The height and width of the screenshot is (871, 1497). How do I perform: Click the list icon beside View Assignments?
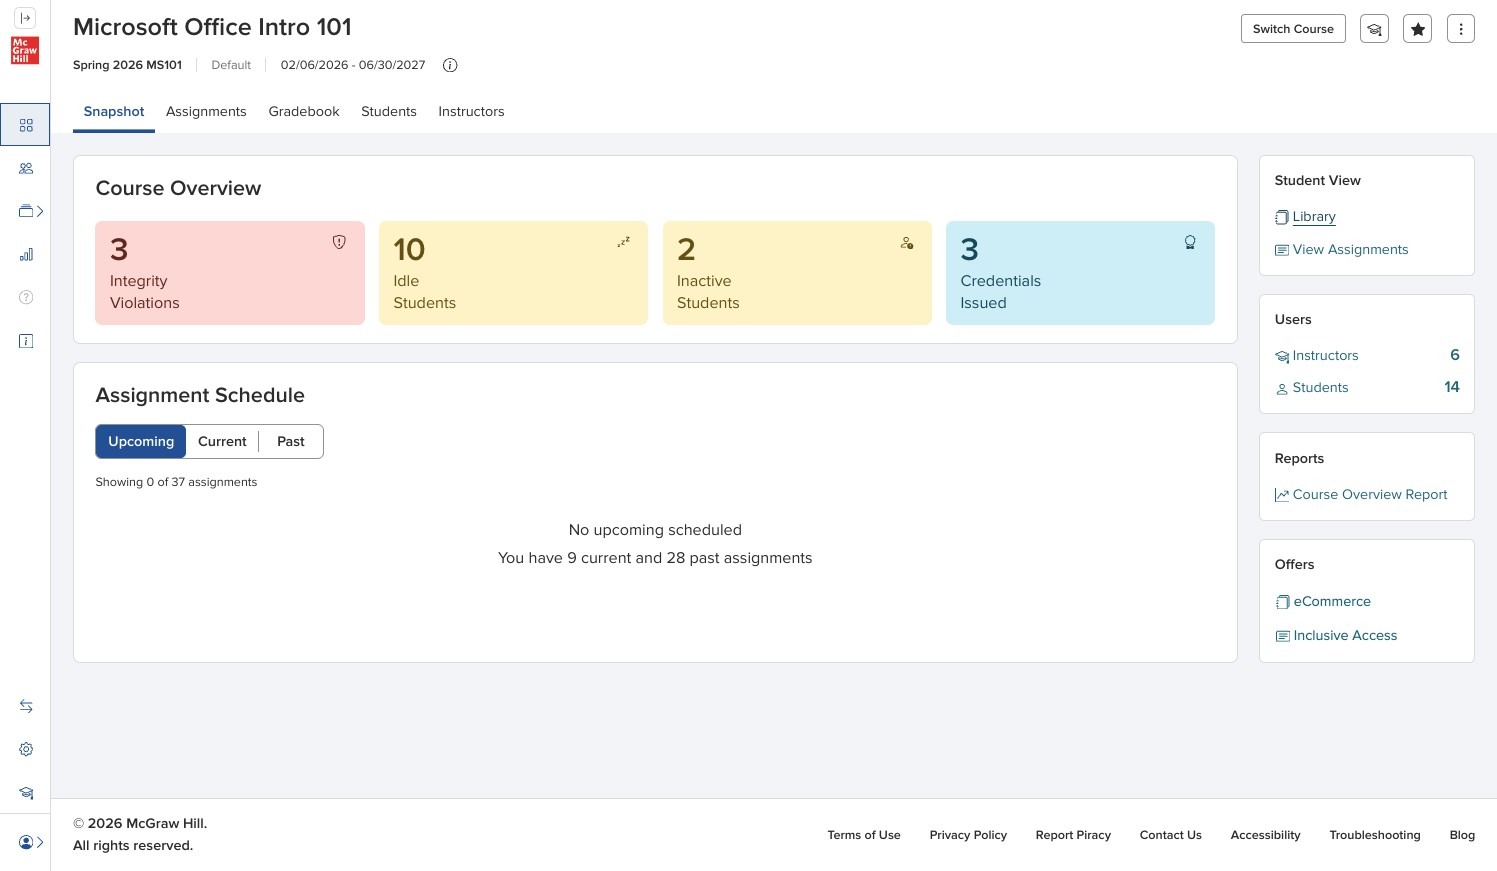click(x=1282, y=250)
